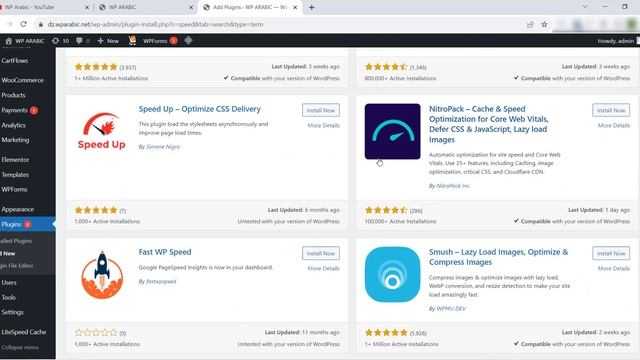Click the Speed Up plugin logo
The height and width of the screenshot is (360, 640).
(102, 131)
